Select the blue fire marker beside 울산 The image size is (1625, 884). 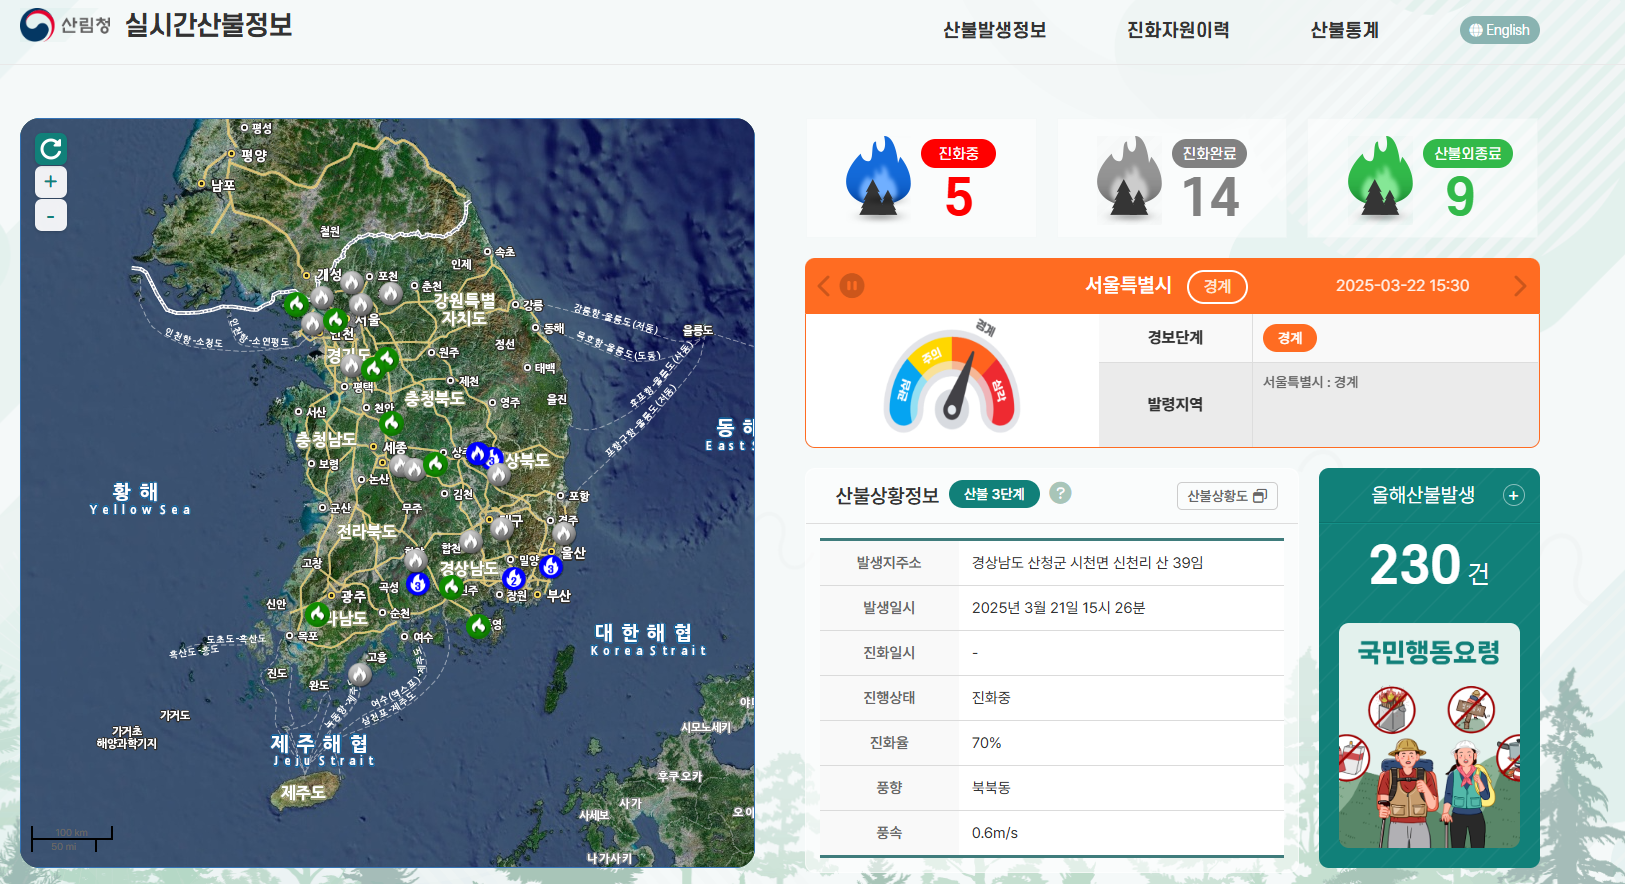[x=551, y=567]
